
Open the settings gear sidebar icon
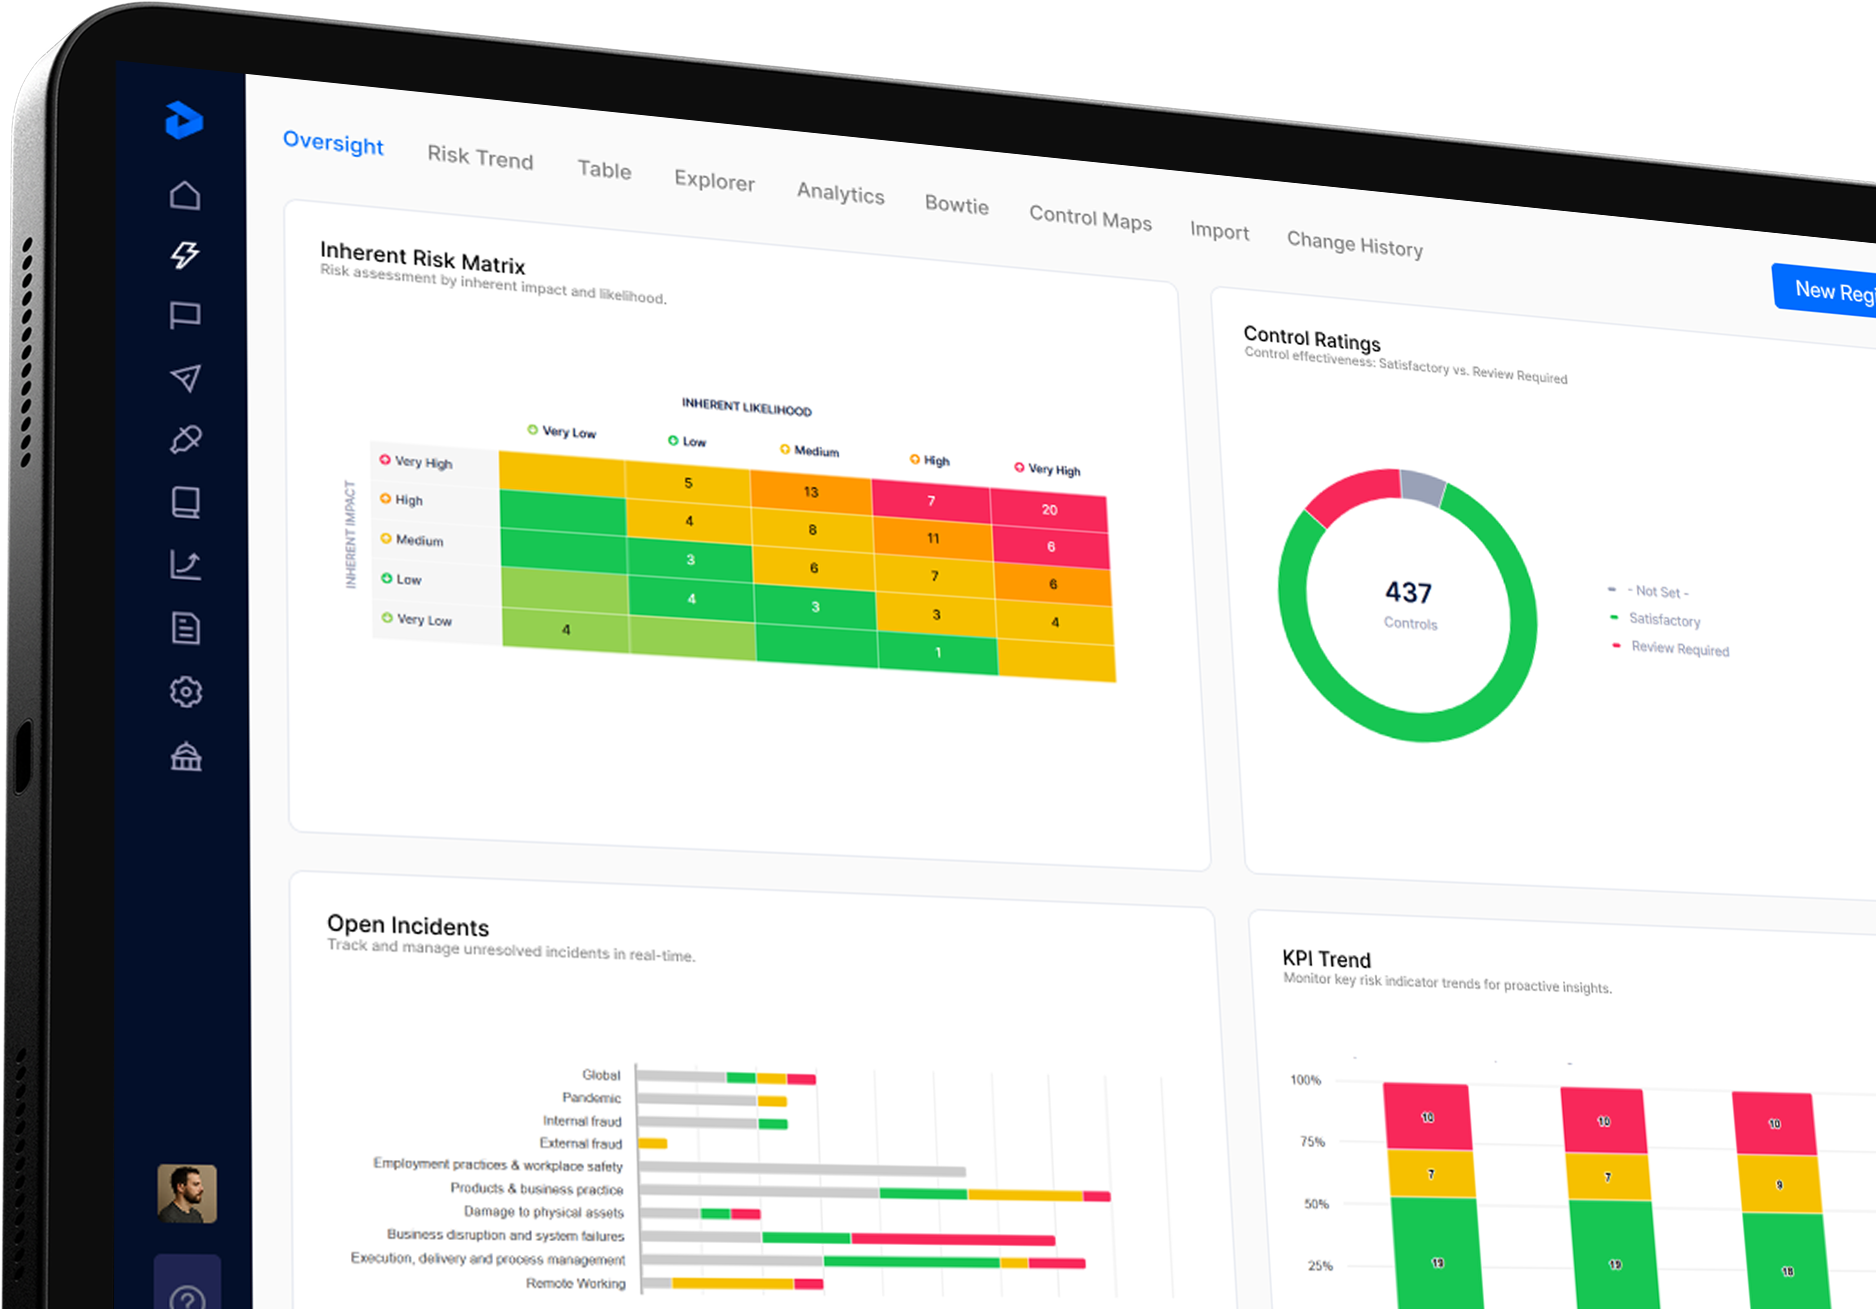[186, 691]
